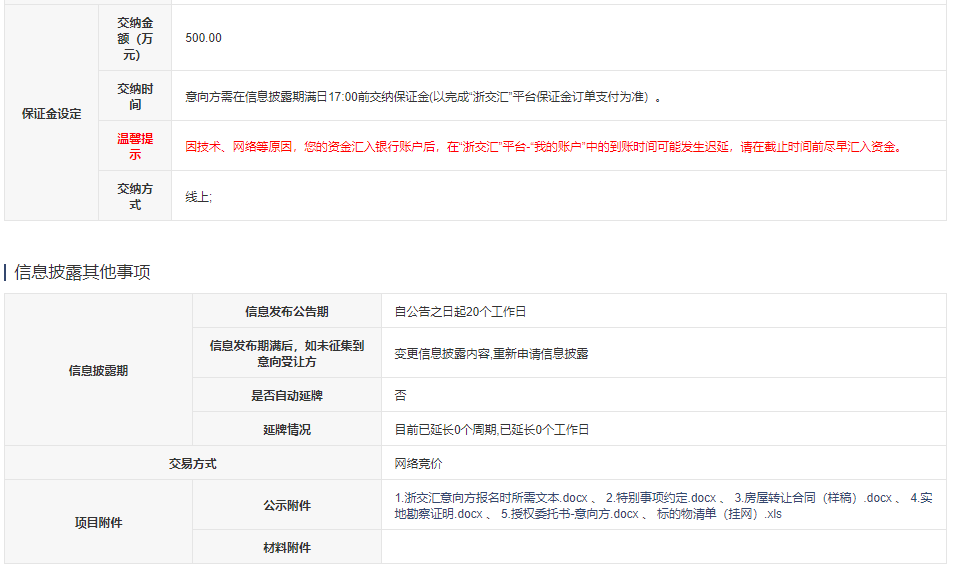The image size is (965, 572).
Task: Click the 是否自动延牌 label cell
Action: coord(286,395)
